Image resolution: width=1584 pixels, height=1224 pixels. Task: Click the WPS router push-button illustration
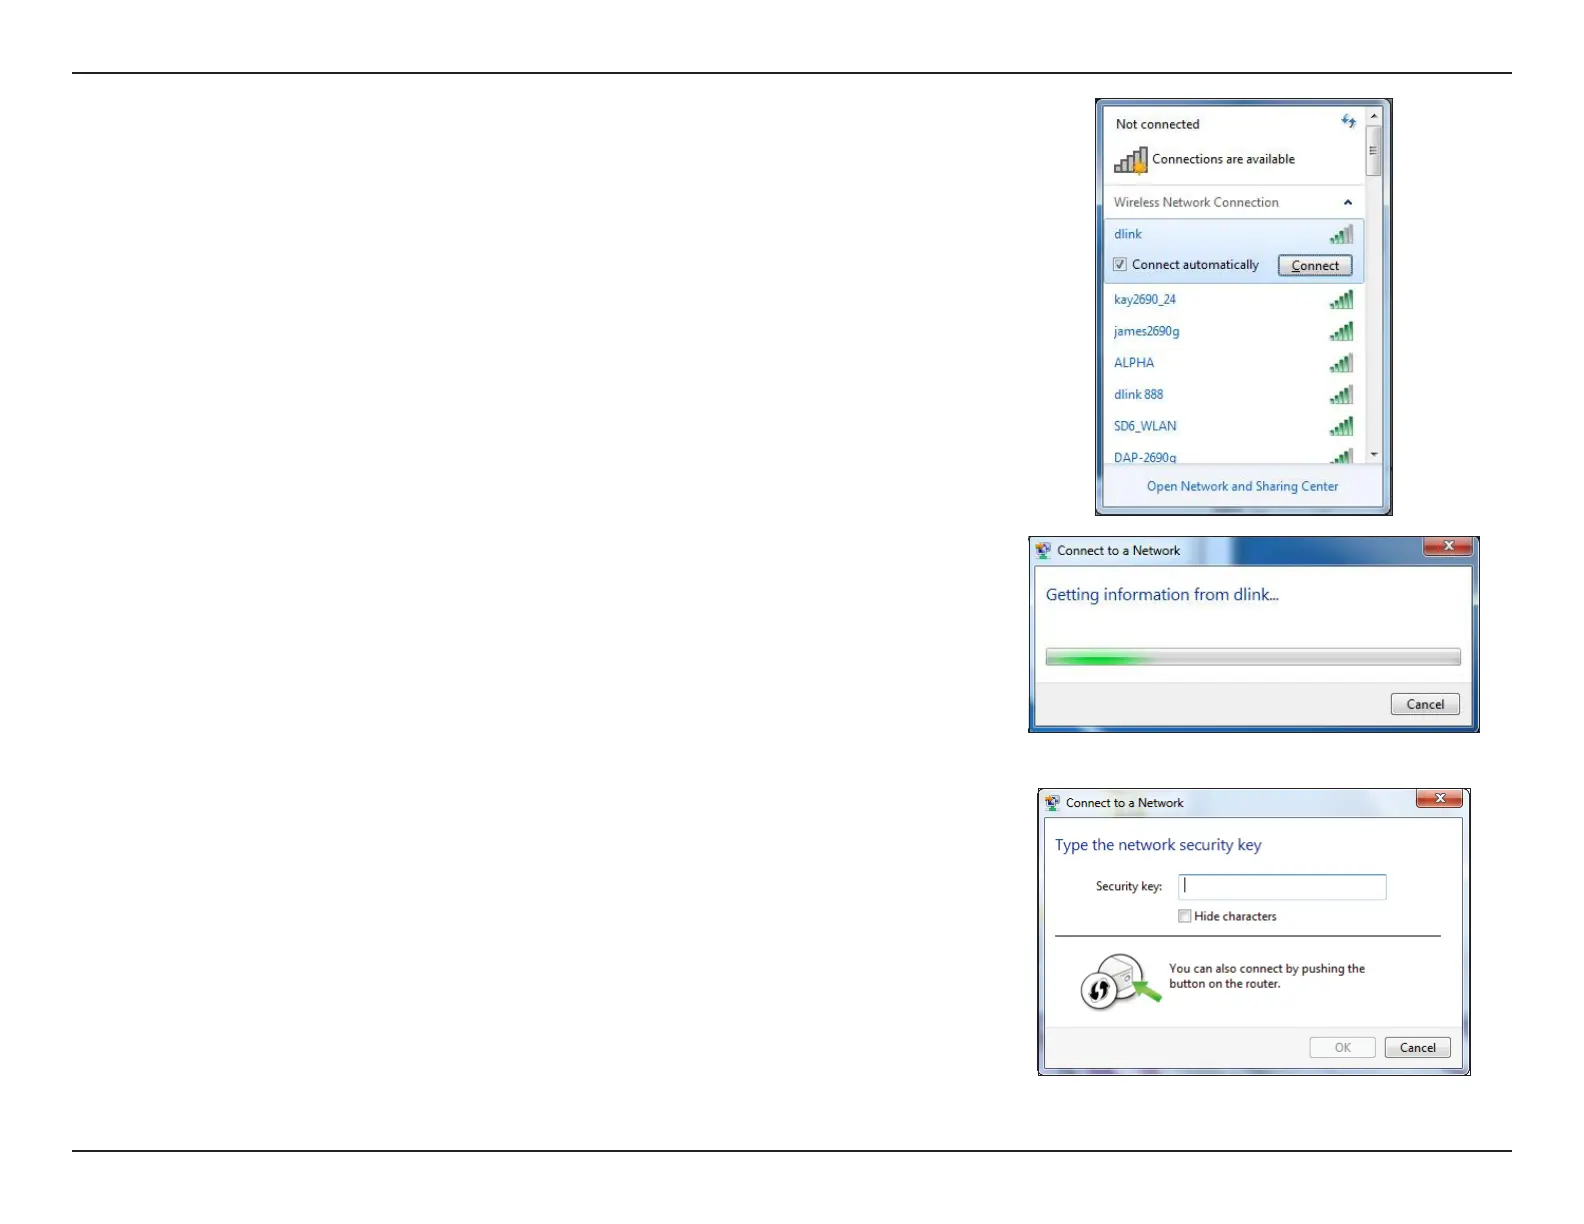1121,981
